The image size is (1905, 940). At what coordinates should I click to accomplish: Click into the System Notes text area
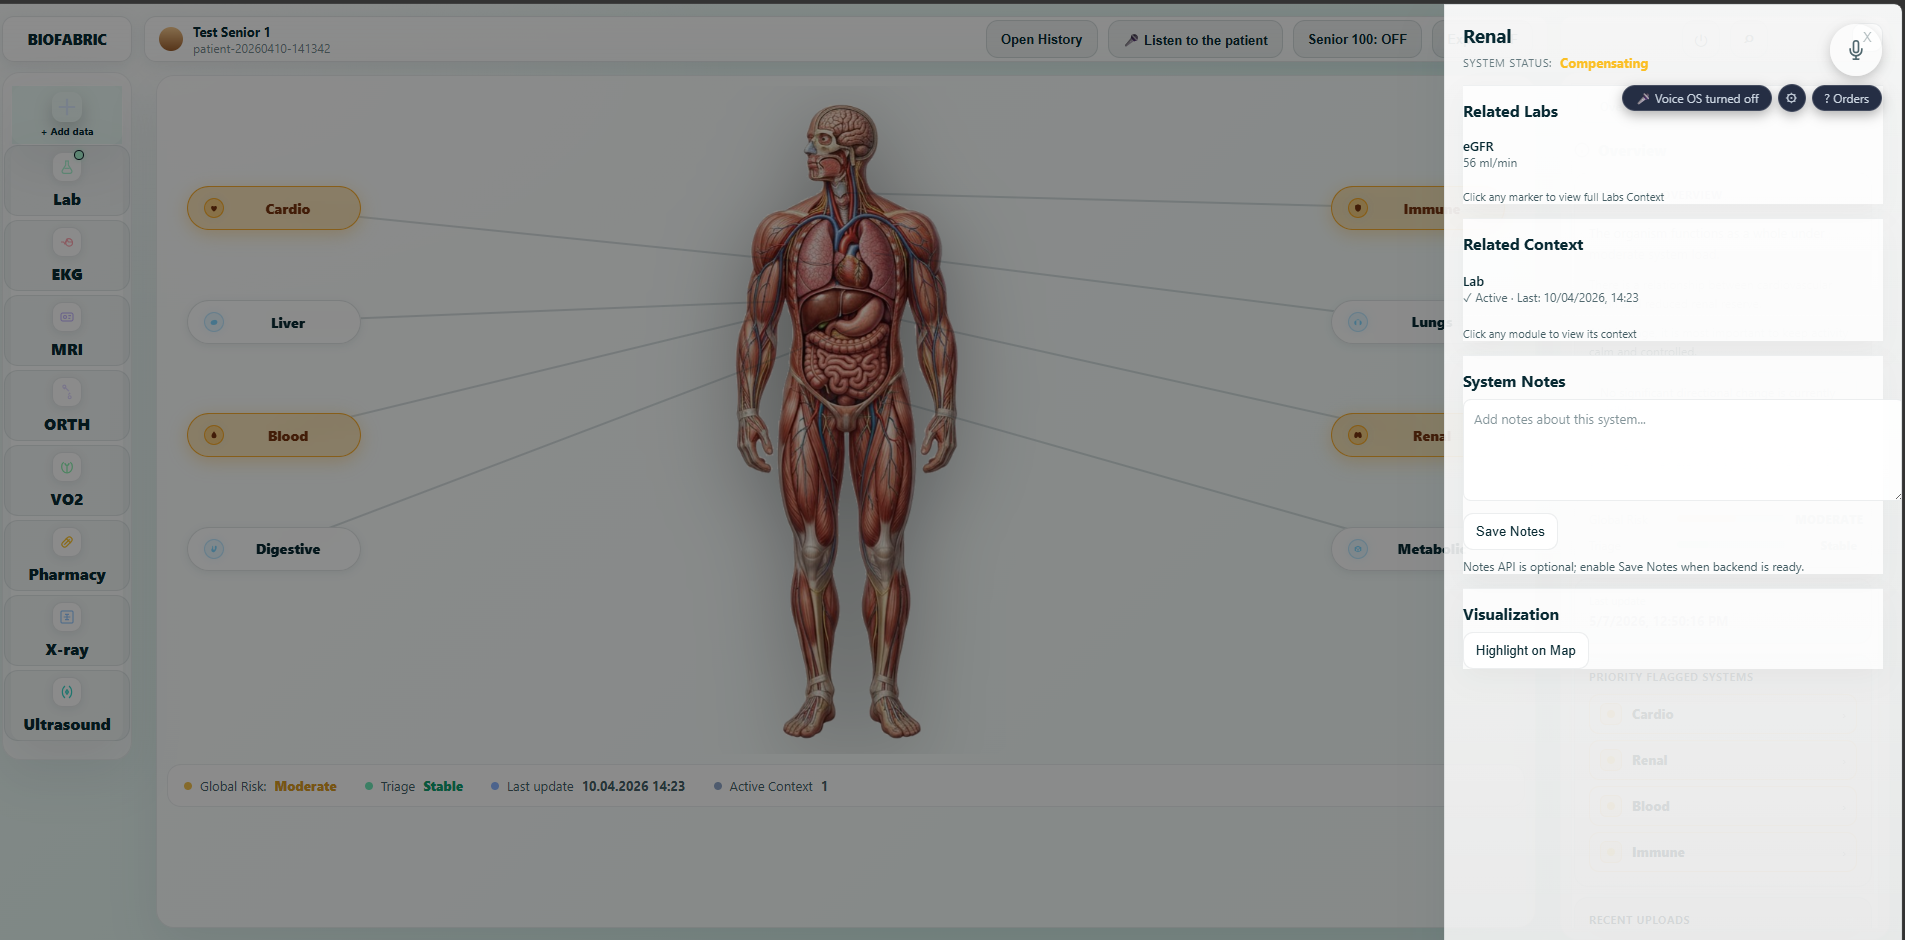tap(1682, 450)
